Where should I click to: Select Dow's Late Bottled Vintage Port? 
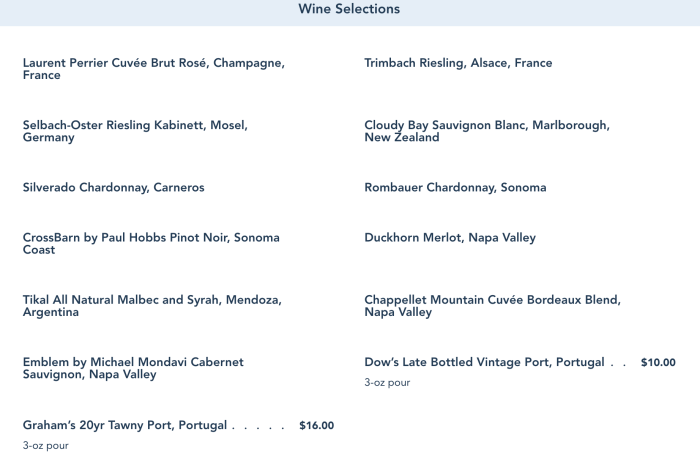(484, 363)
